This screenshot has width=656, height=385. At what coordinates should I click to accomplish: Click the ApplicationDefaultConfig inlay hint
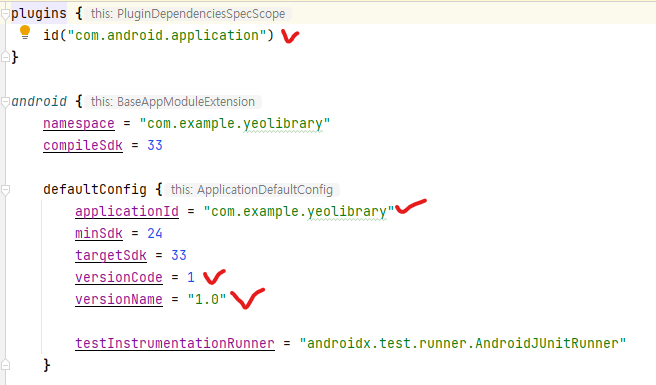(x=252, y=190)
